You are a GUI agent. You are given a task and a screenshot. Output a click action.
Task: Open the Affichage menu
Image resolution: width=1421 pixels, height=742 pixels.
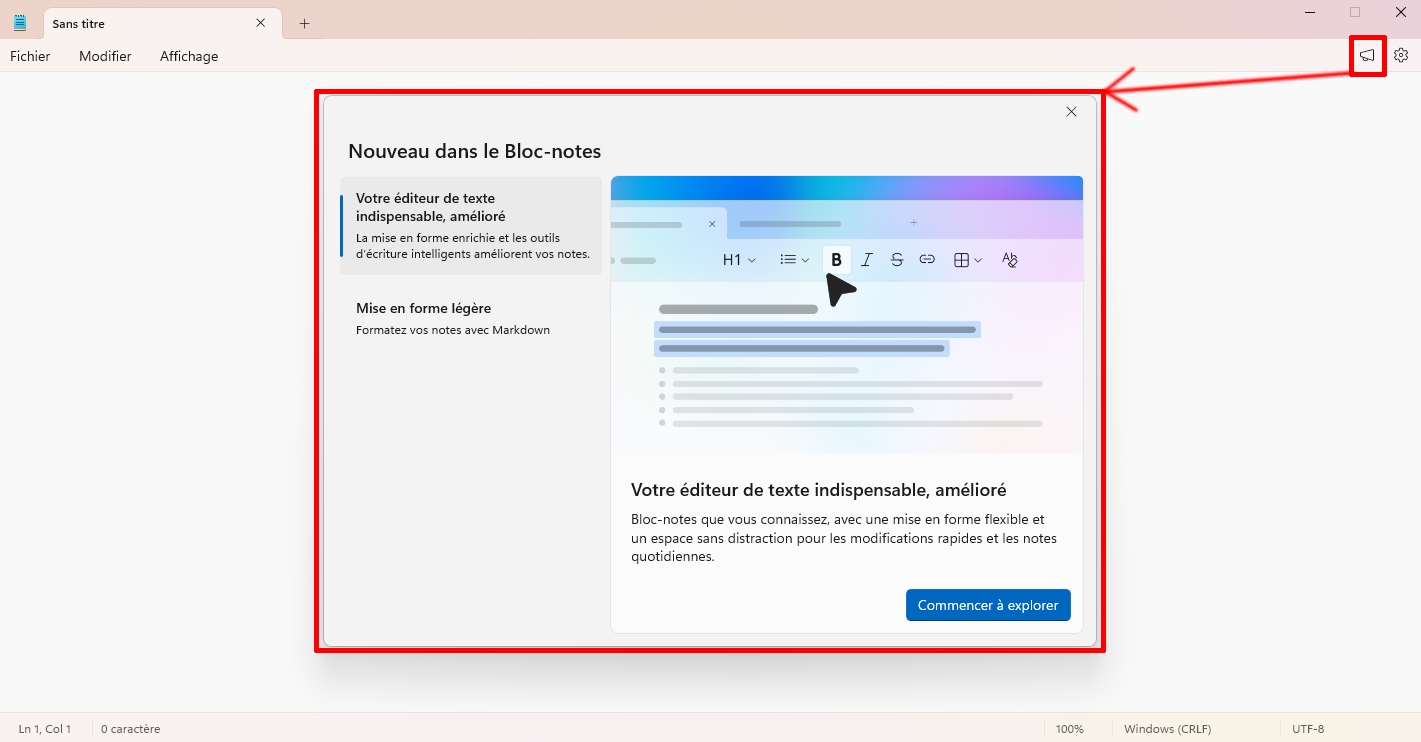(x=189, y=56)
